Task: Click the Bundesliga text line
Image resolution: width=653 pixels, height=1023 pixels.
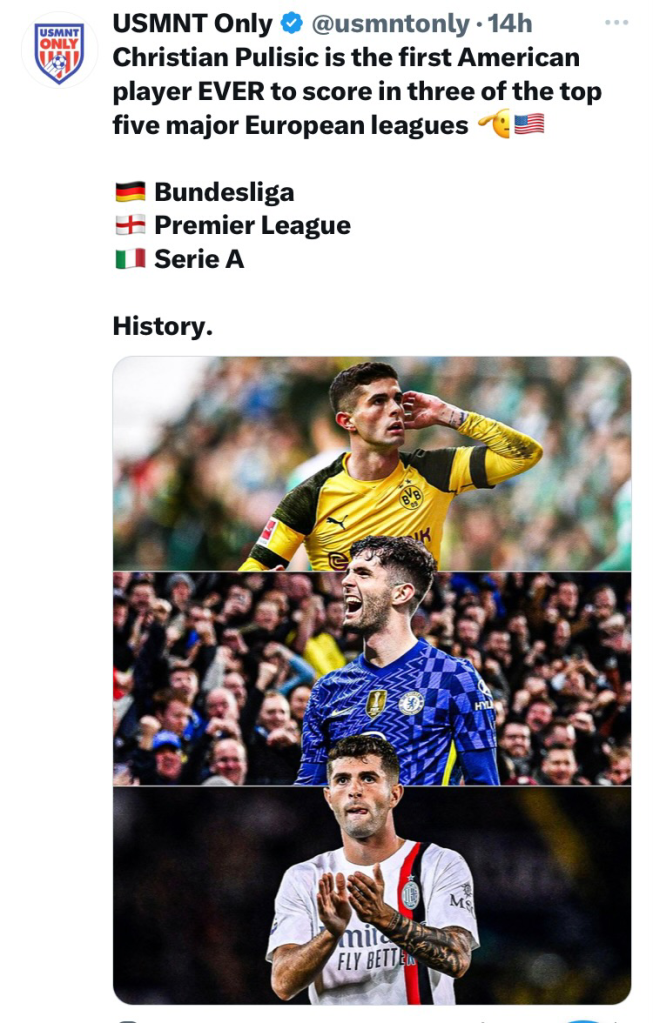Action: [224, 192]
